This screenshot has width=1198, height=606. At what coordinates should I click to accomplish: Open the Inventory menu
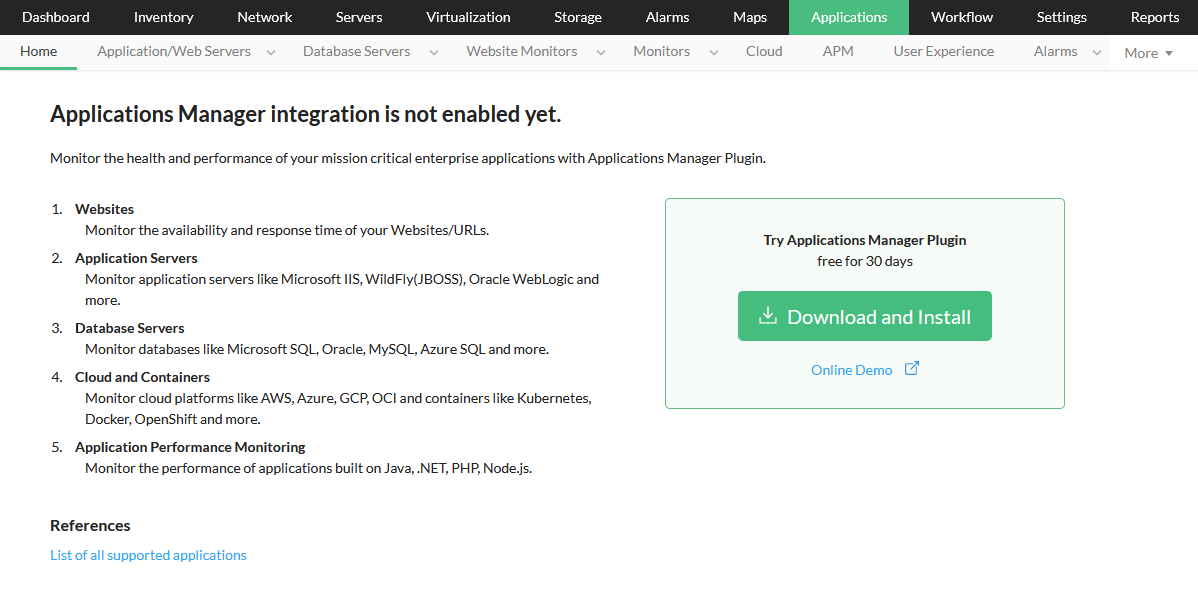tap(163, 17)
